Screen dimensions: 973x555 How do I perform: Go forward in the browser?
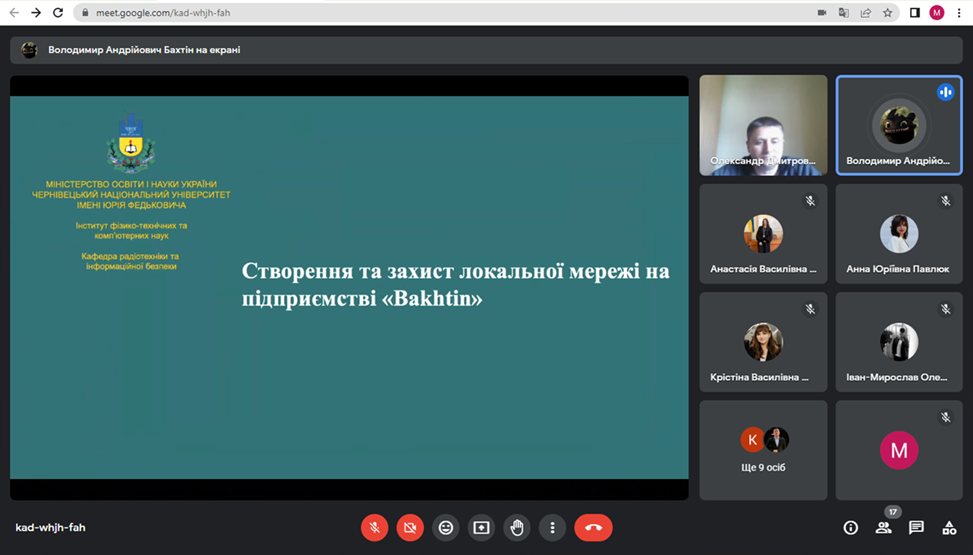[x=36, y=12]
